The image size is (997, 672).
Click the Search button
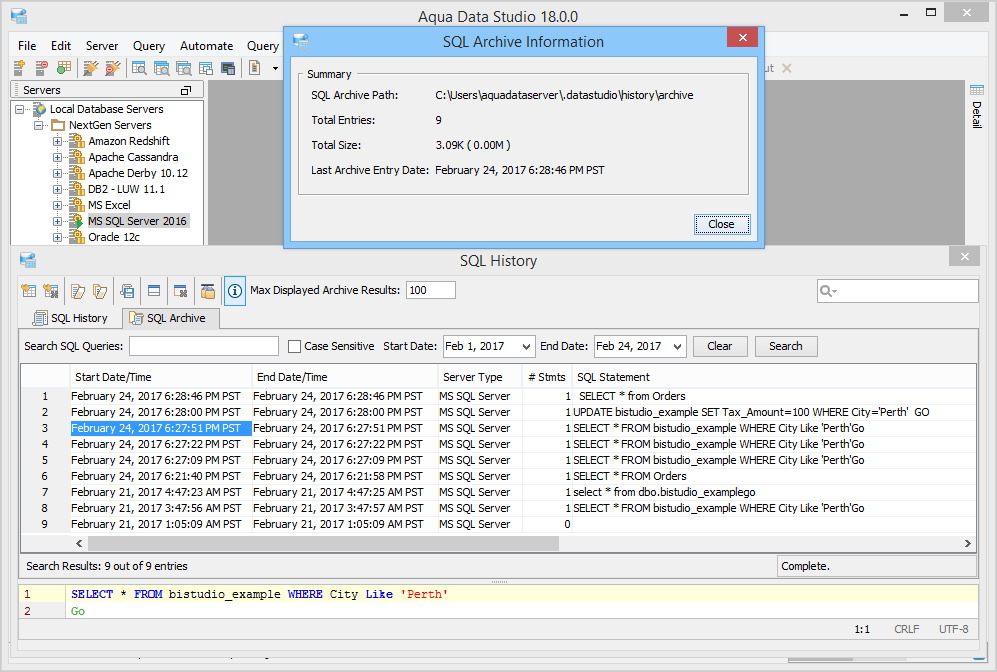786,346
